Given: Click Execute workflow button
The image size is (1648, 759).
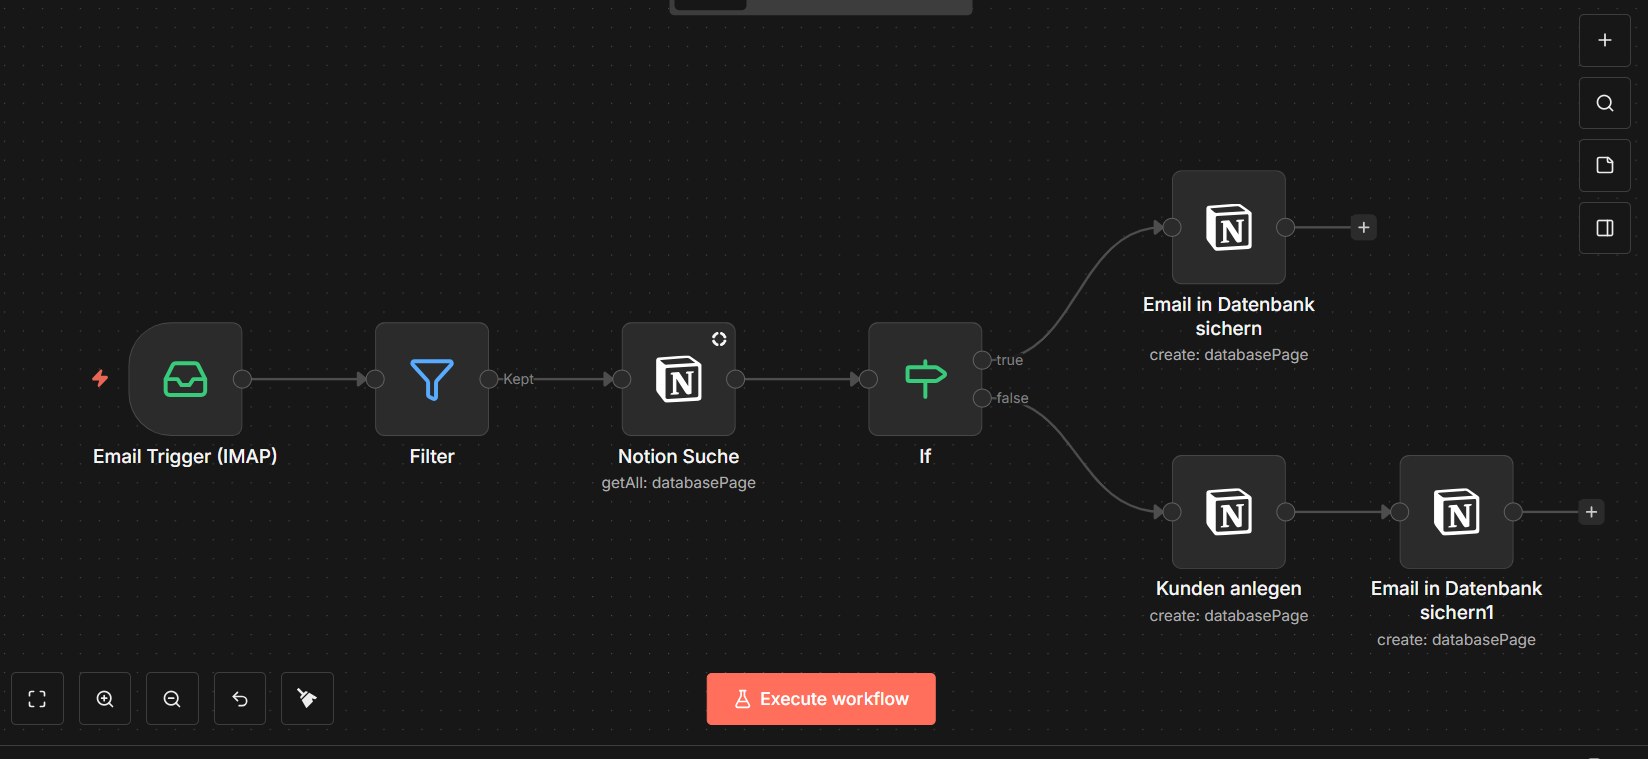Looking at the screenshot, I should pos(821,699).
